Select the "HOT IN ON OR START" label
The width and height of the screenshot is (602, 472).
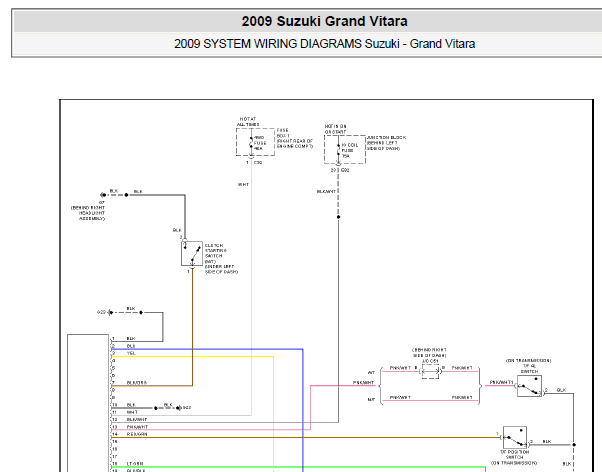tap(335, 129)
